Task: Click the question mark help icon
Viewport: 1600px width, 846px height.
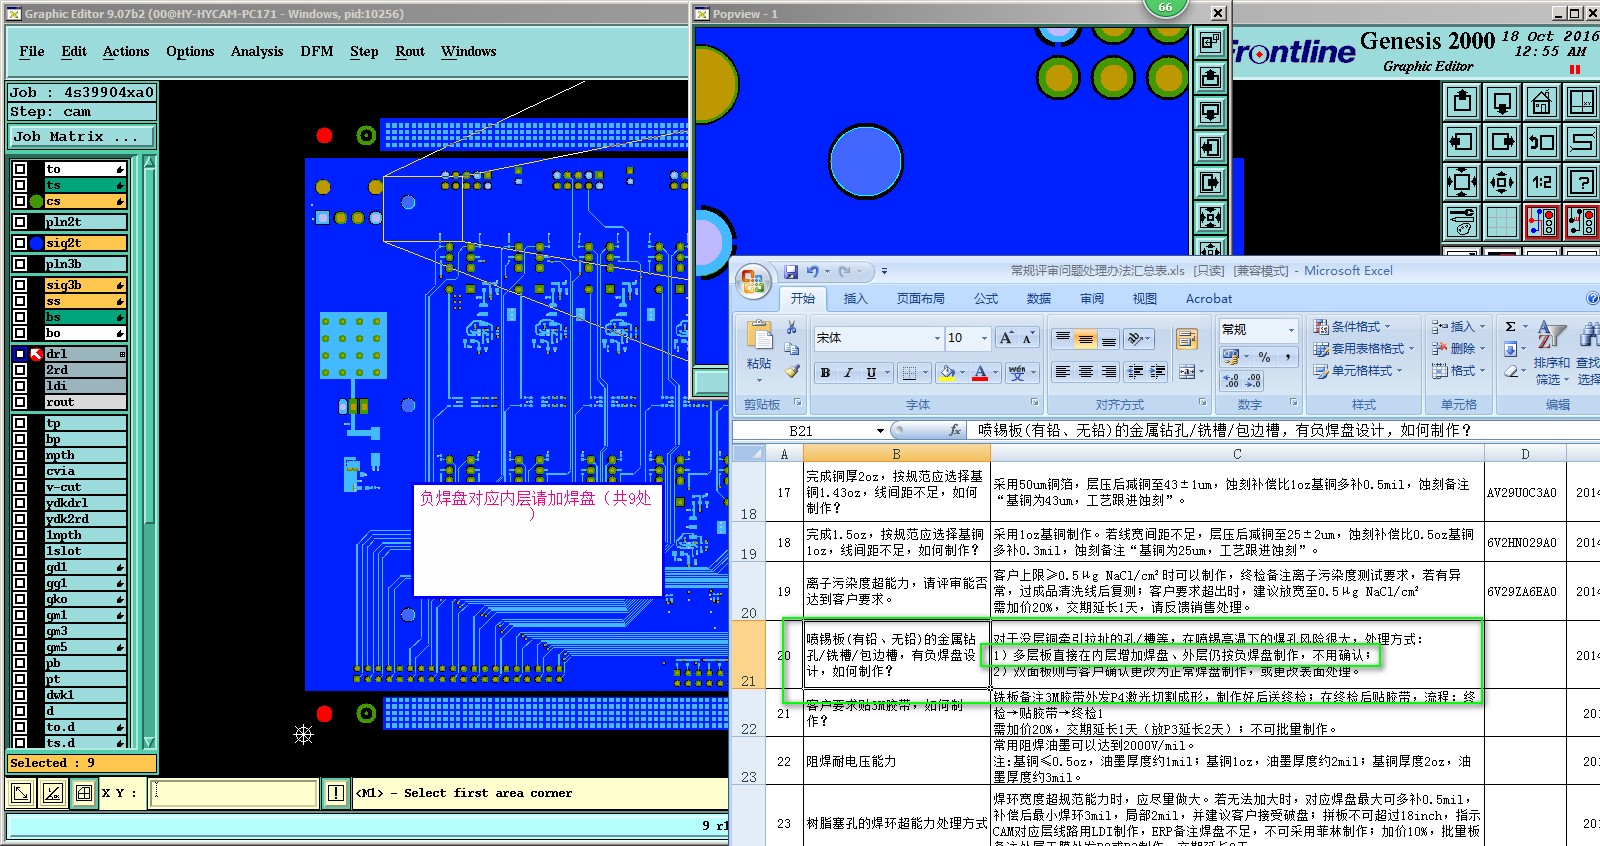Action: (x=1582, y=181)
